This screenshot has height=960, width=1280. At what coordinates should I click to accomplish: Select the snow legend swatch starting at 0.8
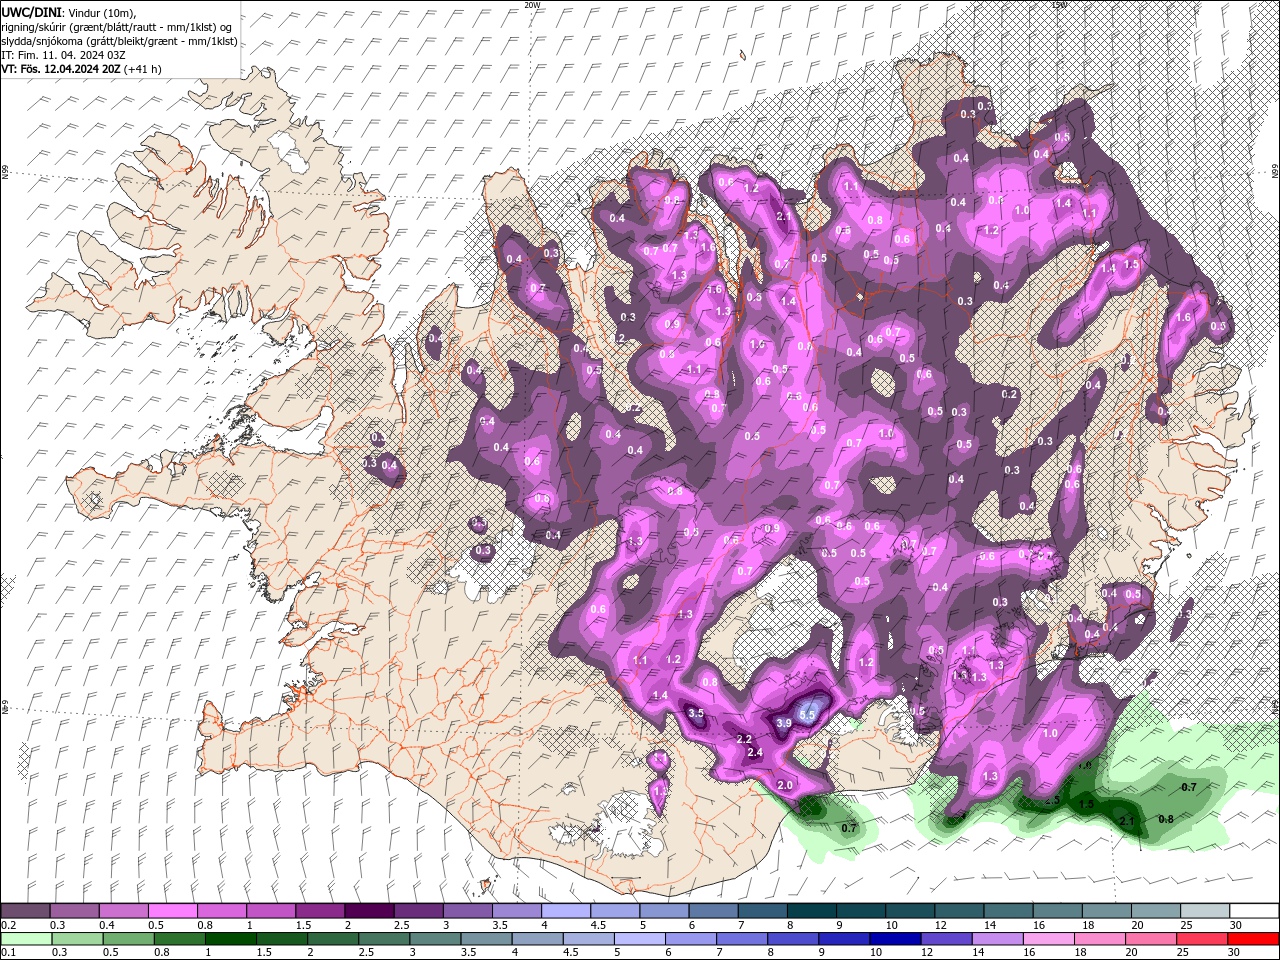[x=221, y=911]
